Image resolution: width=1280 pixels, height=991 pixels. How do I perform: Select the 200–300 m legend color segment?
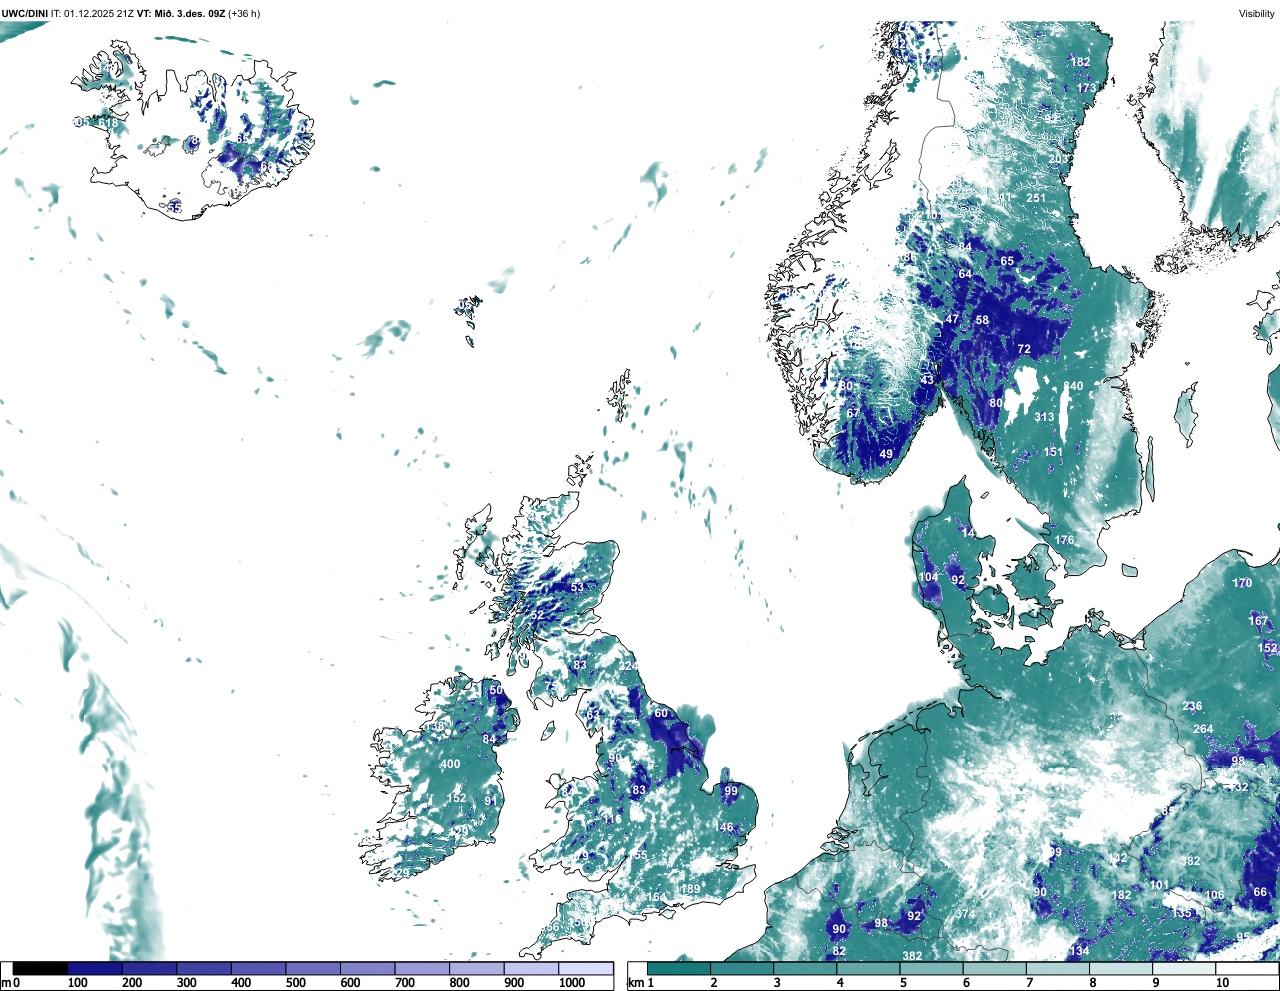(x=149, y=969)
